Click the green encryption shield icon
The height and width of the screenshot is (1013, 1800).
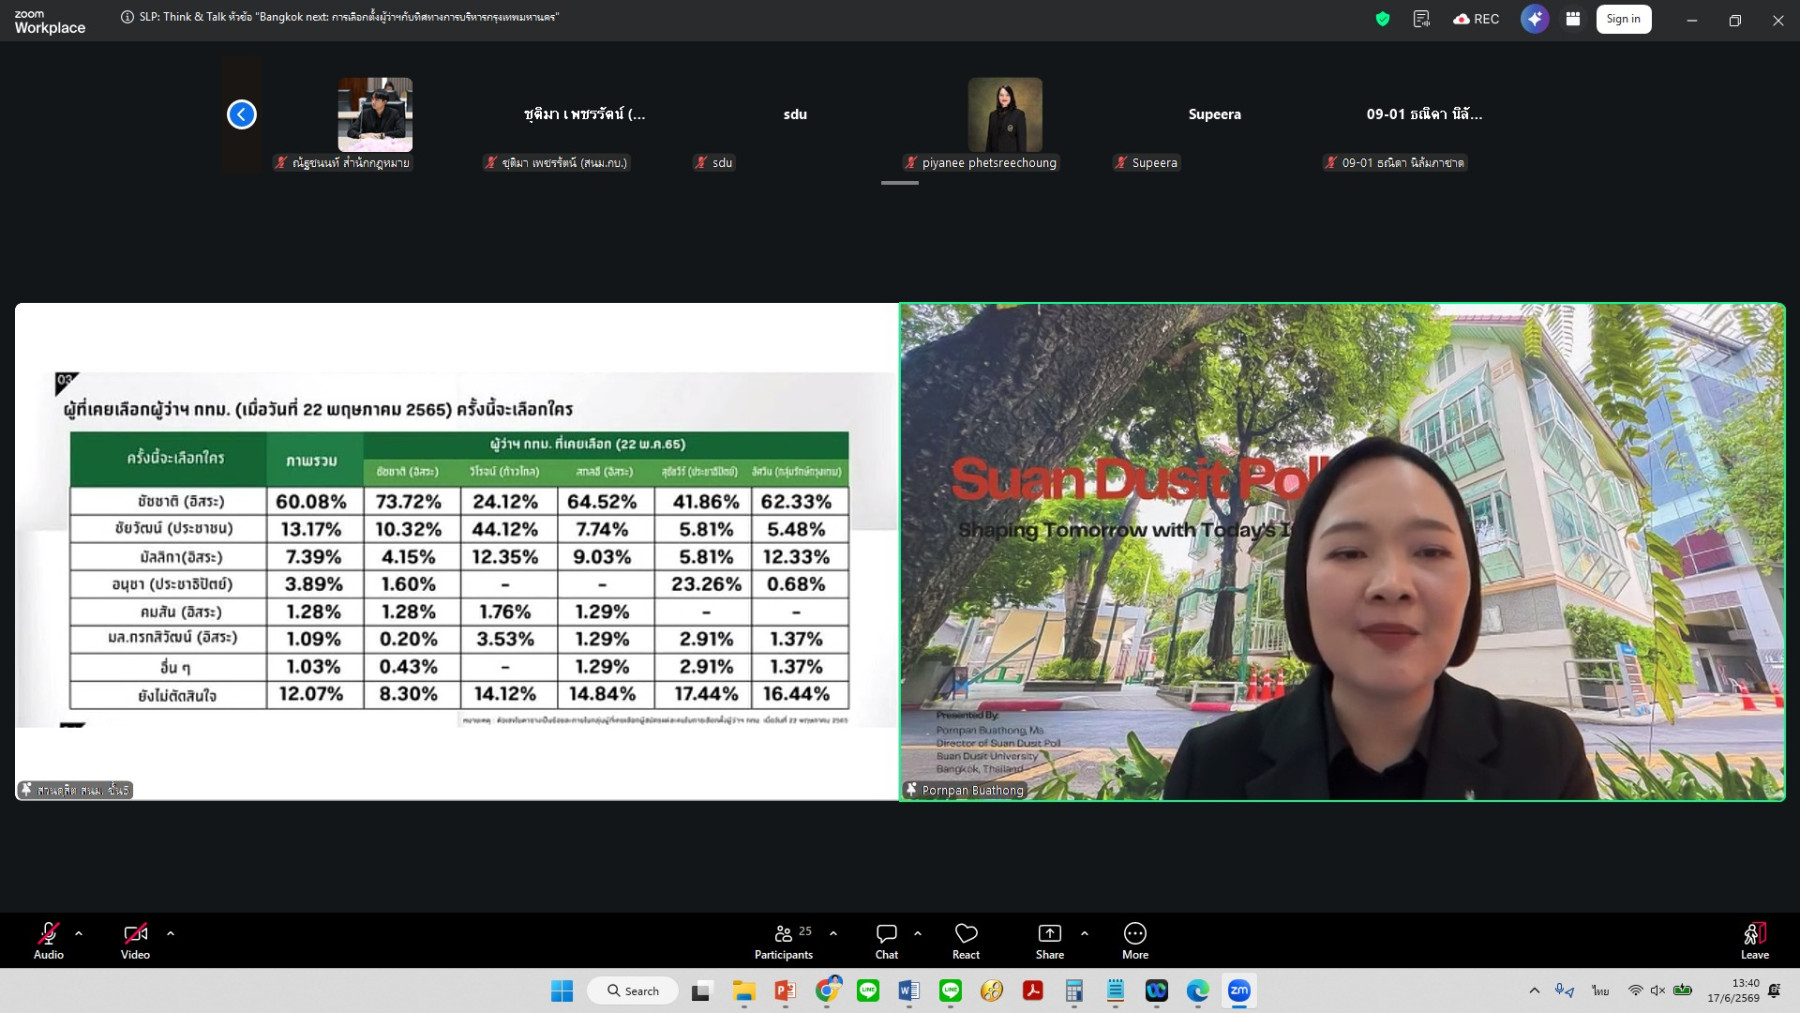click(1383, 19)
